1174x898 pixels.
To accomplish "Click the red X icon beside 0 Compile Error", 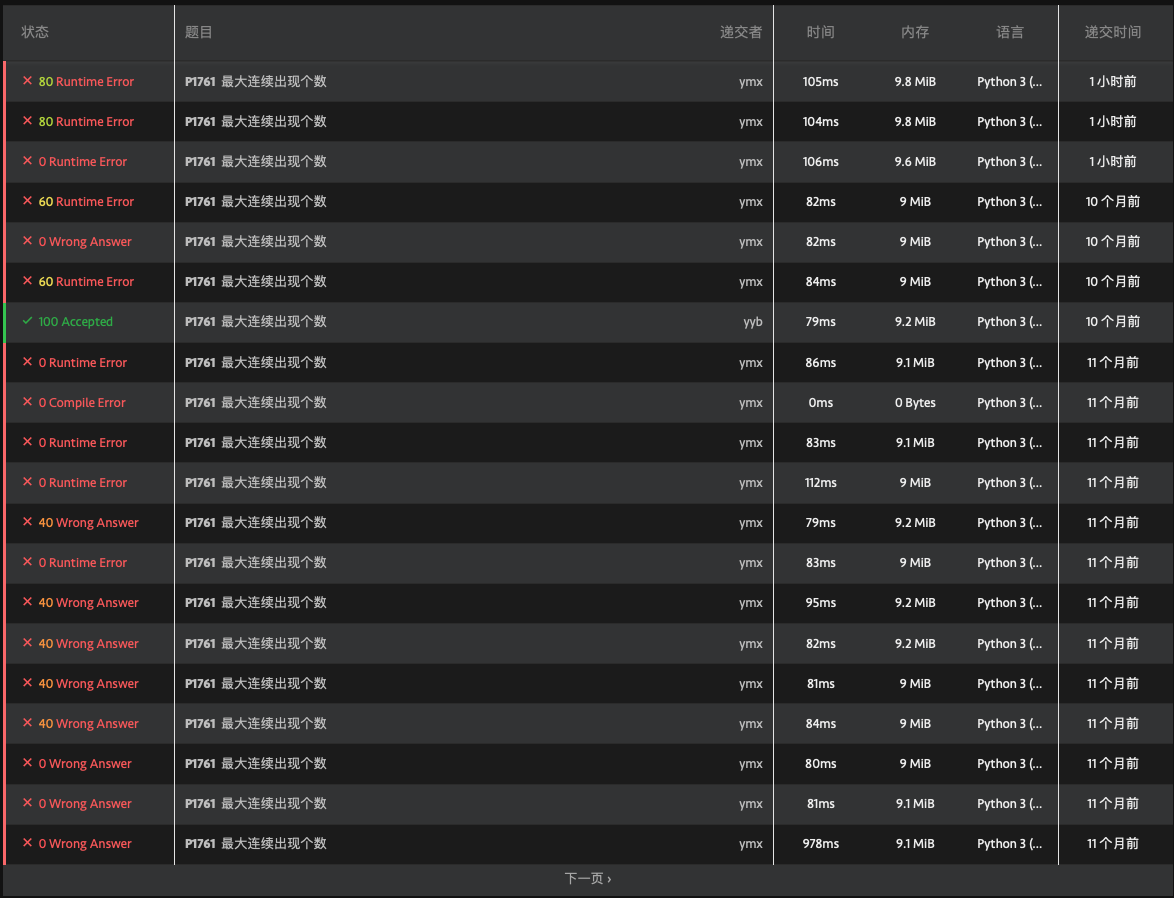I will coord(28,402).
